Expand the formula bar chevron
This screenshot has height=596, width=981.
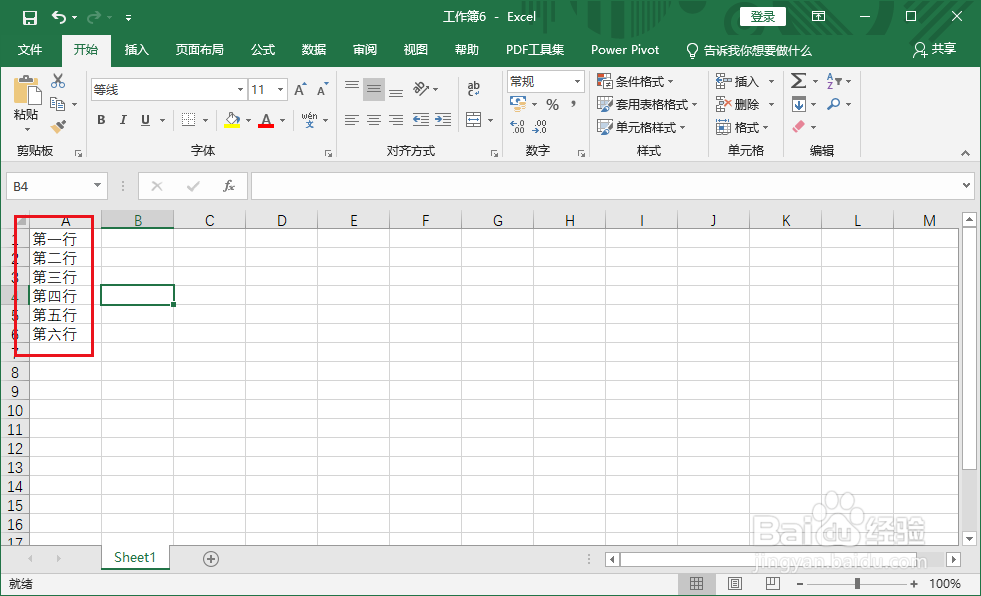[967, 185]
